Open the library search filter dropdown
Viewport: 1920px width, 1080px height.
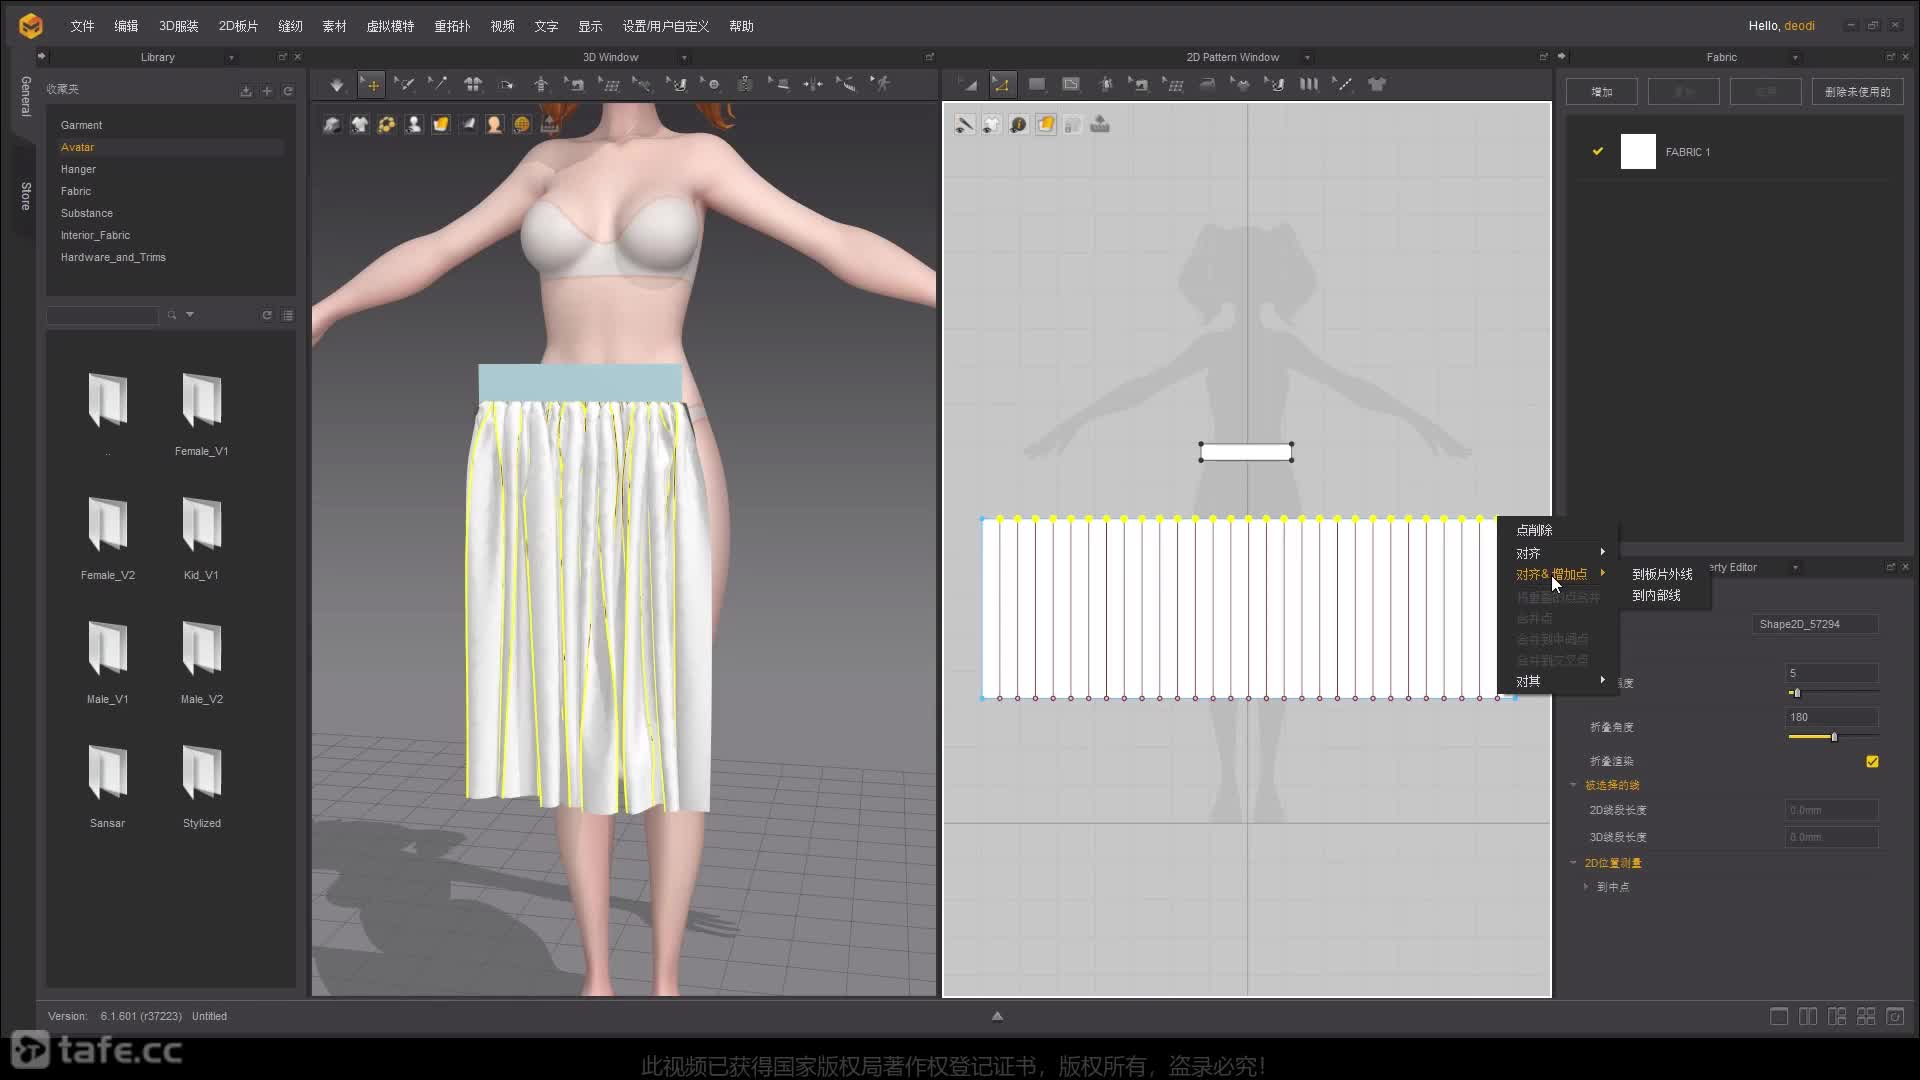pyautogui.click(x=190, y=315)
